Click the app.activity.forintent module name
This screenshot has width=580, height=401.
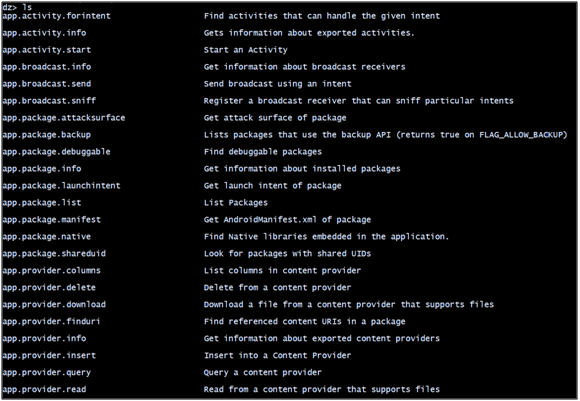(56, 16)
